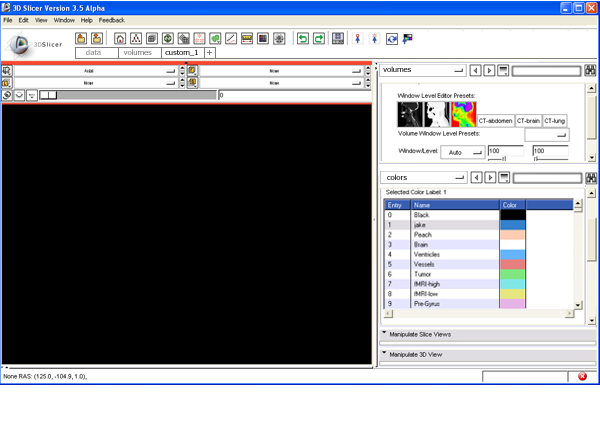Apply the CT-abdomen preset
The image size is (600, 432).
click(x=496, y=121)
